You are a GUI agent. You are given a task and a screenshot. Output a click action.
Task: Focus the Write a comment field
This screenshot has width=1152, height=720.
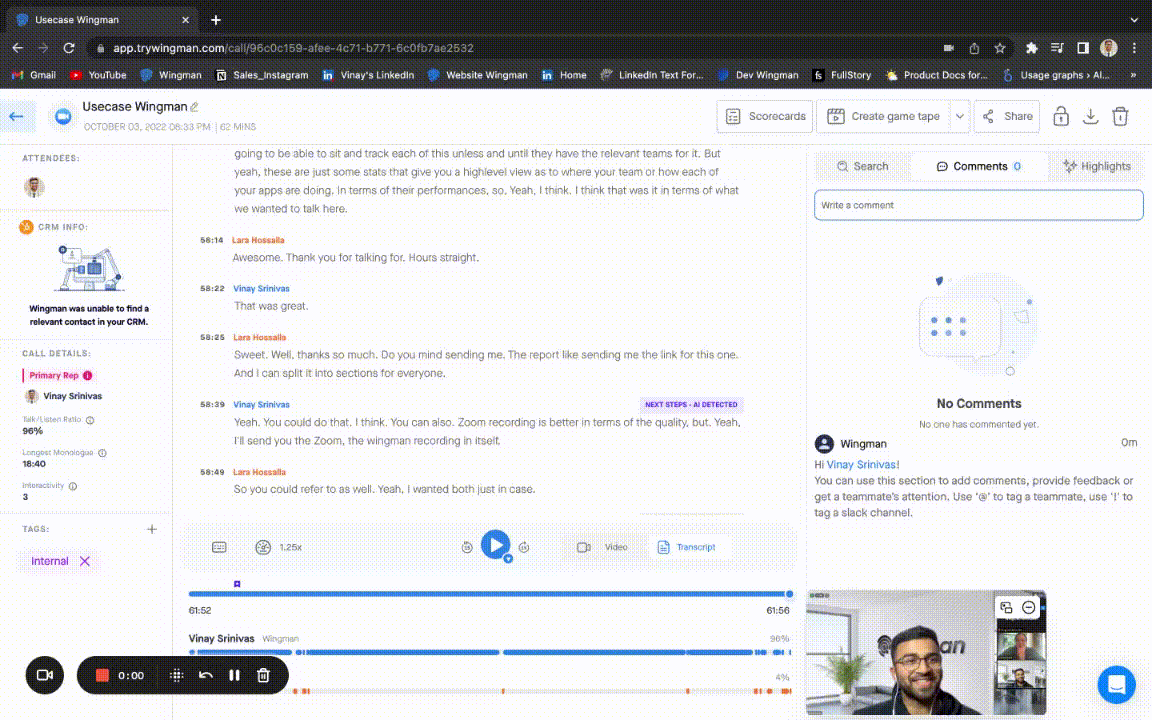[x=979, y=205]
